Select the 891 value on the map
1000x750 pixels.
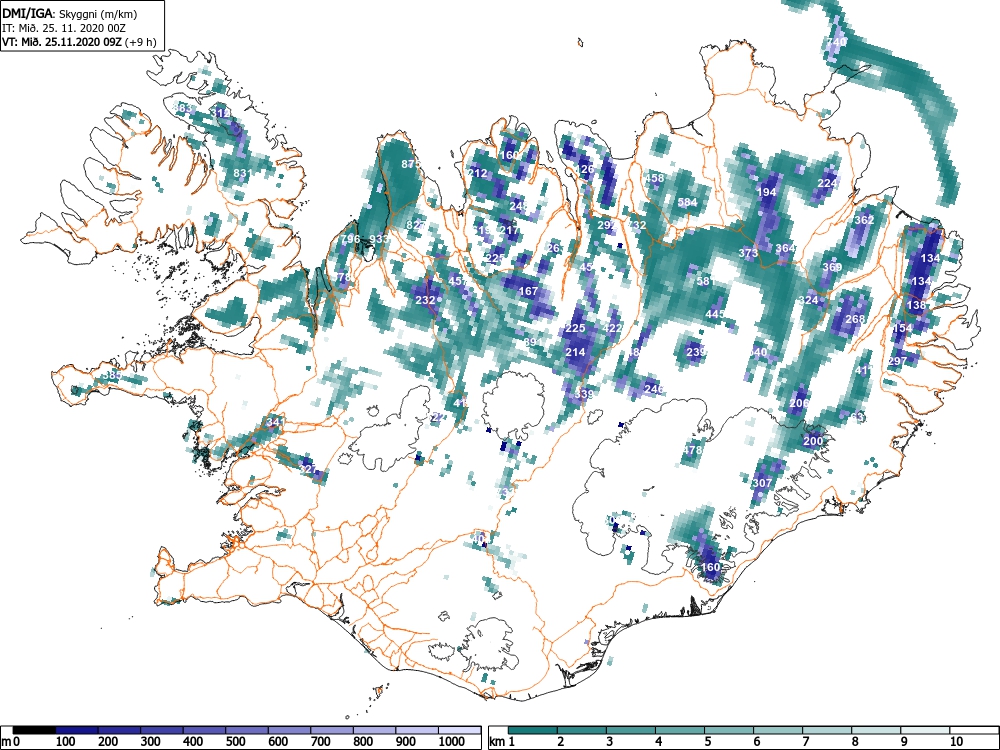[533, 342]
